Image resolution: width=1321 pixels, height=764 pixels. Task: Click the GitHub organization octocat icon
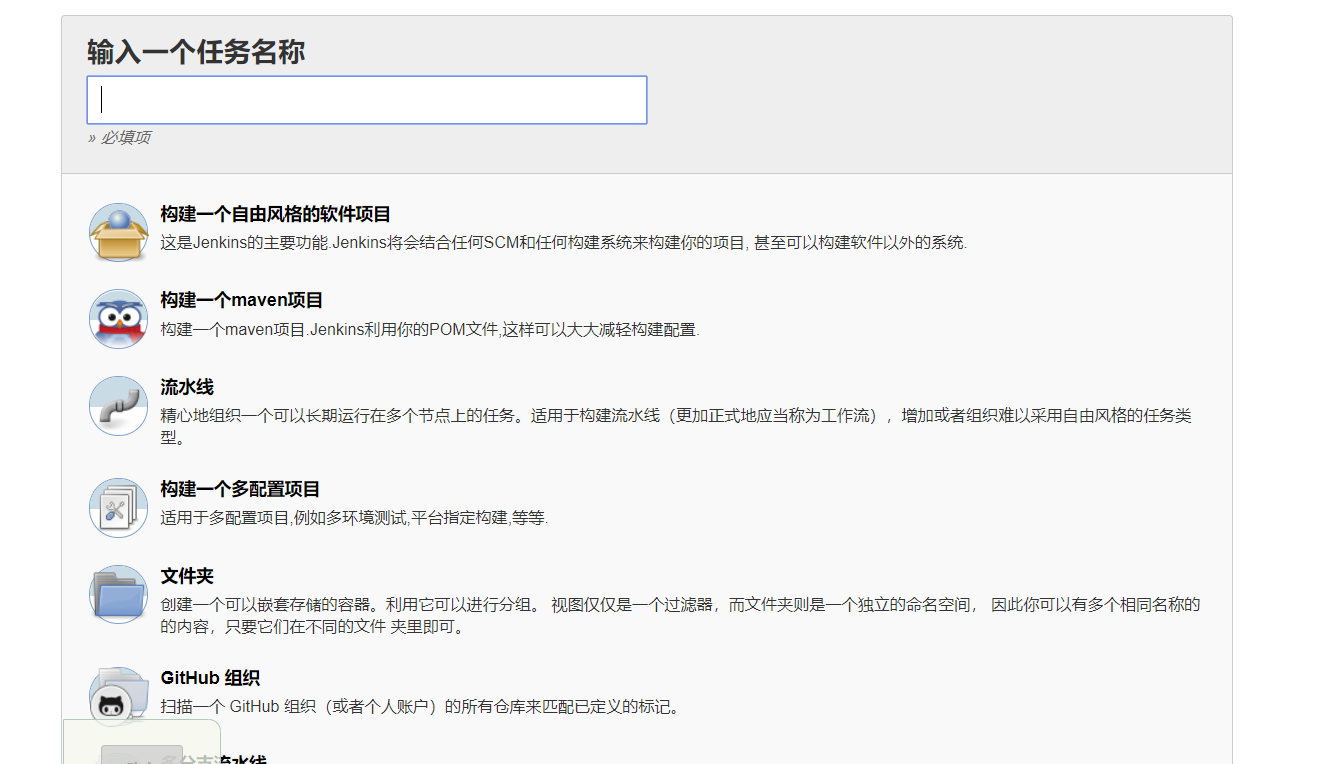point(119,697)
